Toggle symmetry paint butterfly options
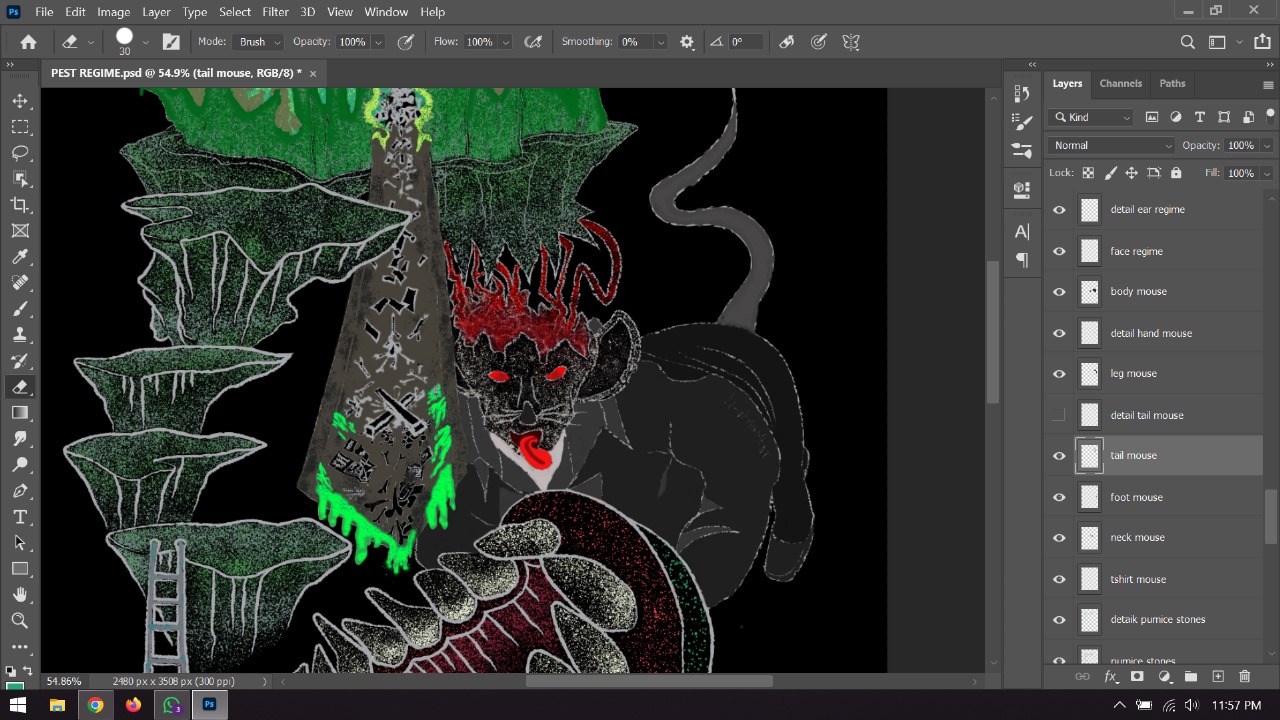Screen dimensions: 1280x720 click(x=851, y=42)
